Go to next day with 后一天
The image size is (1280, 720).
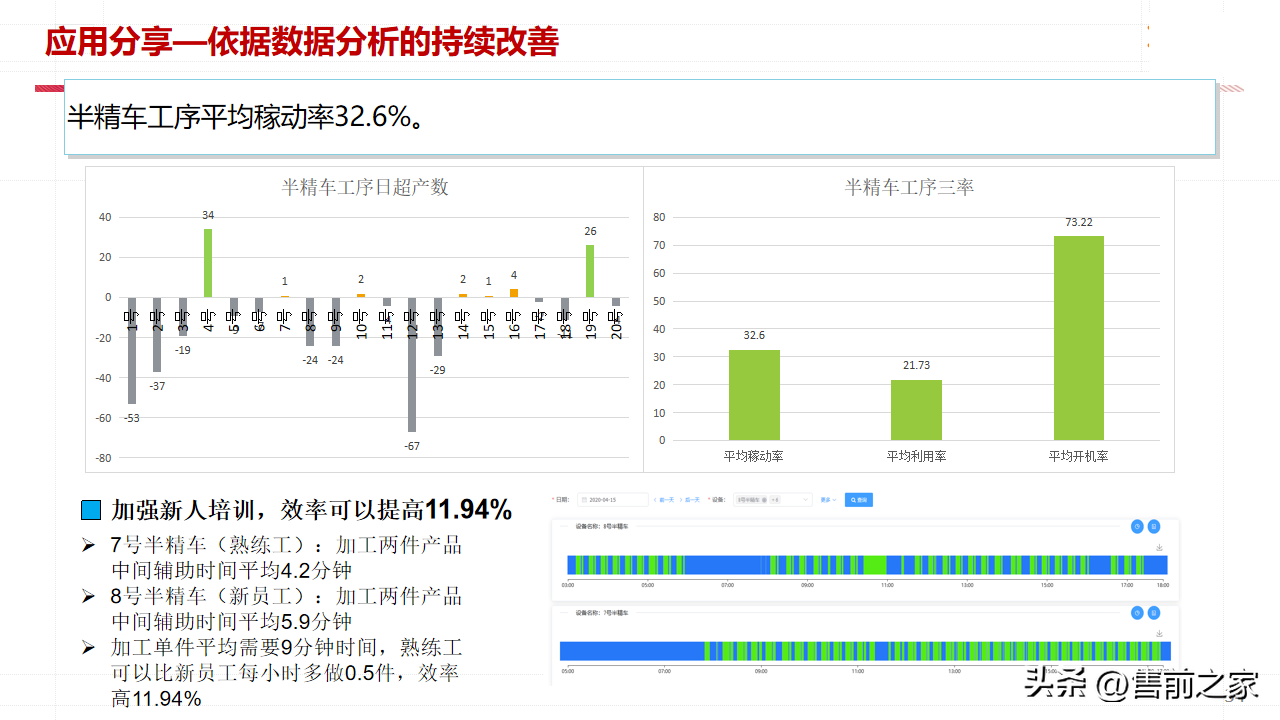(x=690, y=500)
